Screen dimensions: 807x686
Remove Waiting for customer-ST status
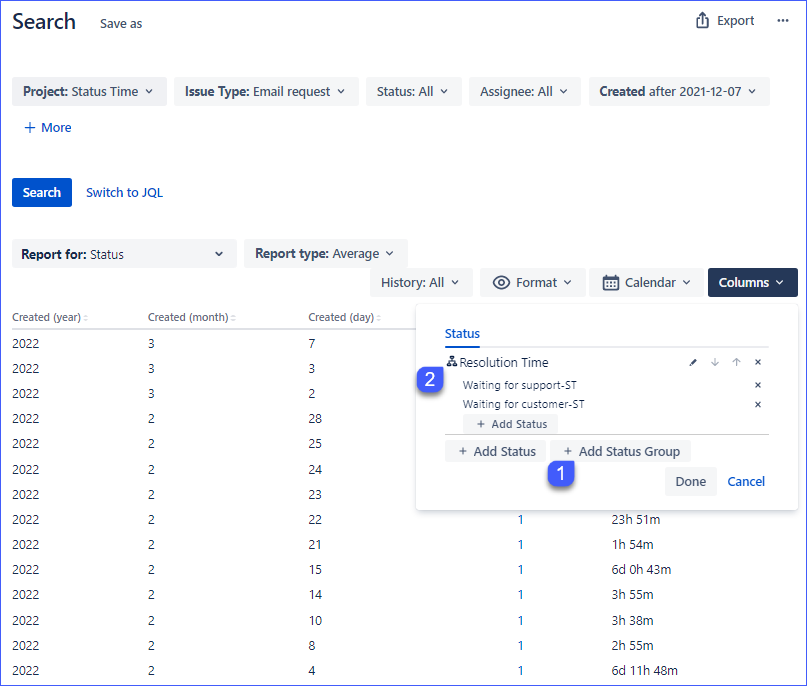point(758,405)
